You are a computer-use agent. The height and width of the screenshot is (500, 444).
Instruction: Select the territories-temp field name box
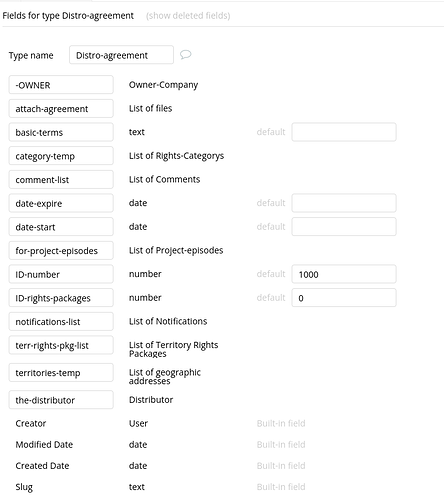tap(61, 372)
